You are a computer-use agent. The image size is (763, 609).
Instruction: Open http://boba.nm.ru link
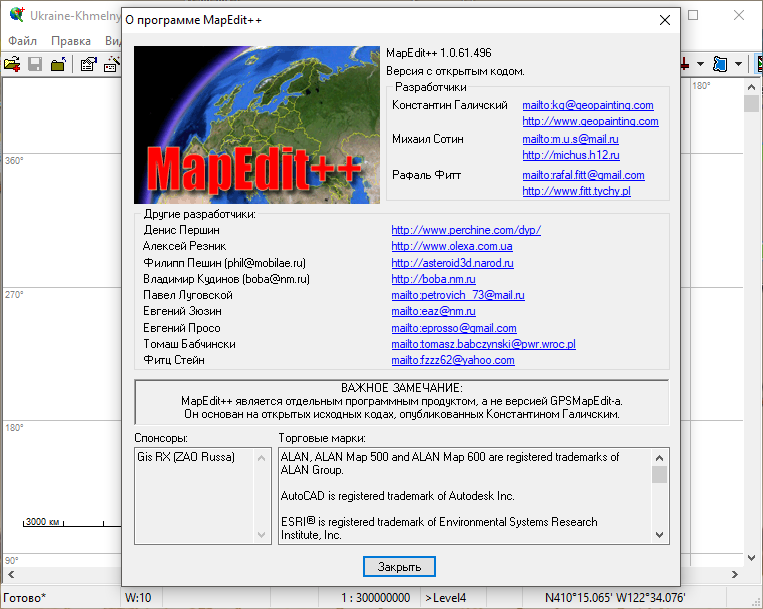[x=434, y=279]
